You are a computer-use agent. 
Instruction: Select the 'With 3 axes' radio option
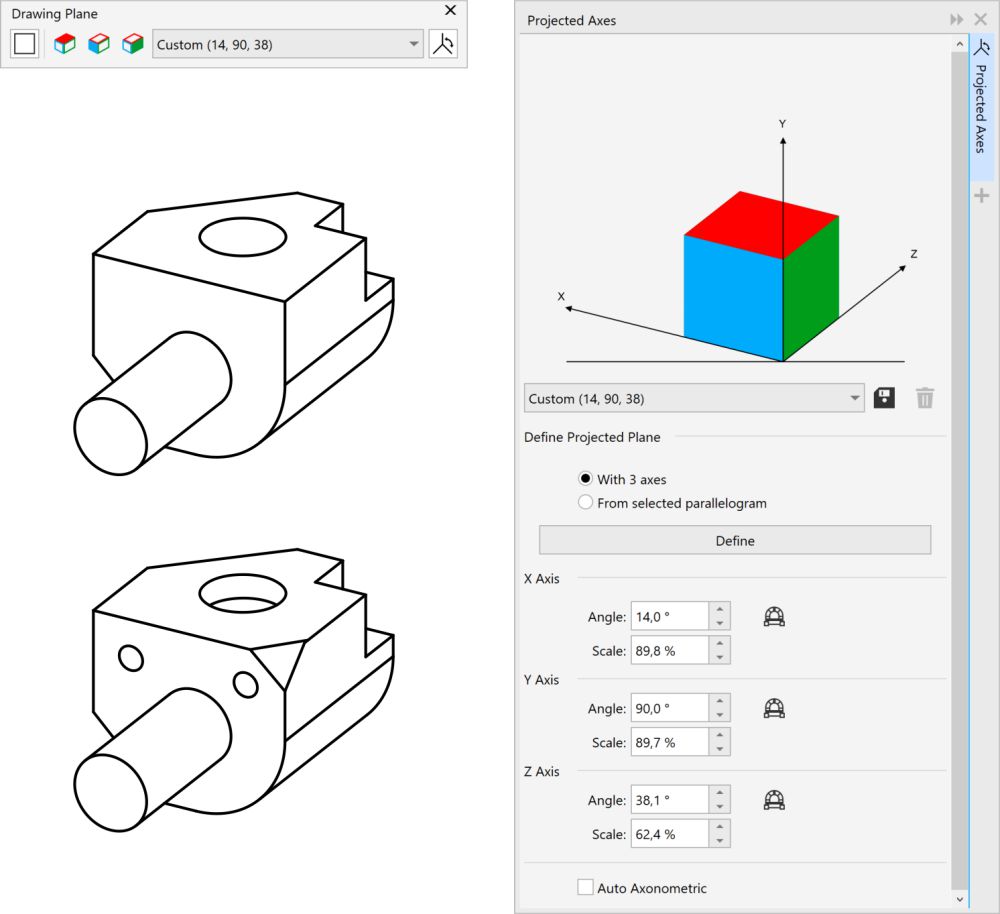tap(585, 478)
